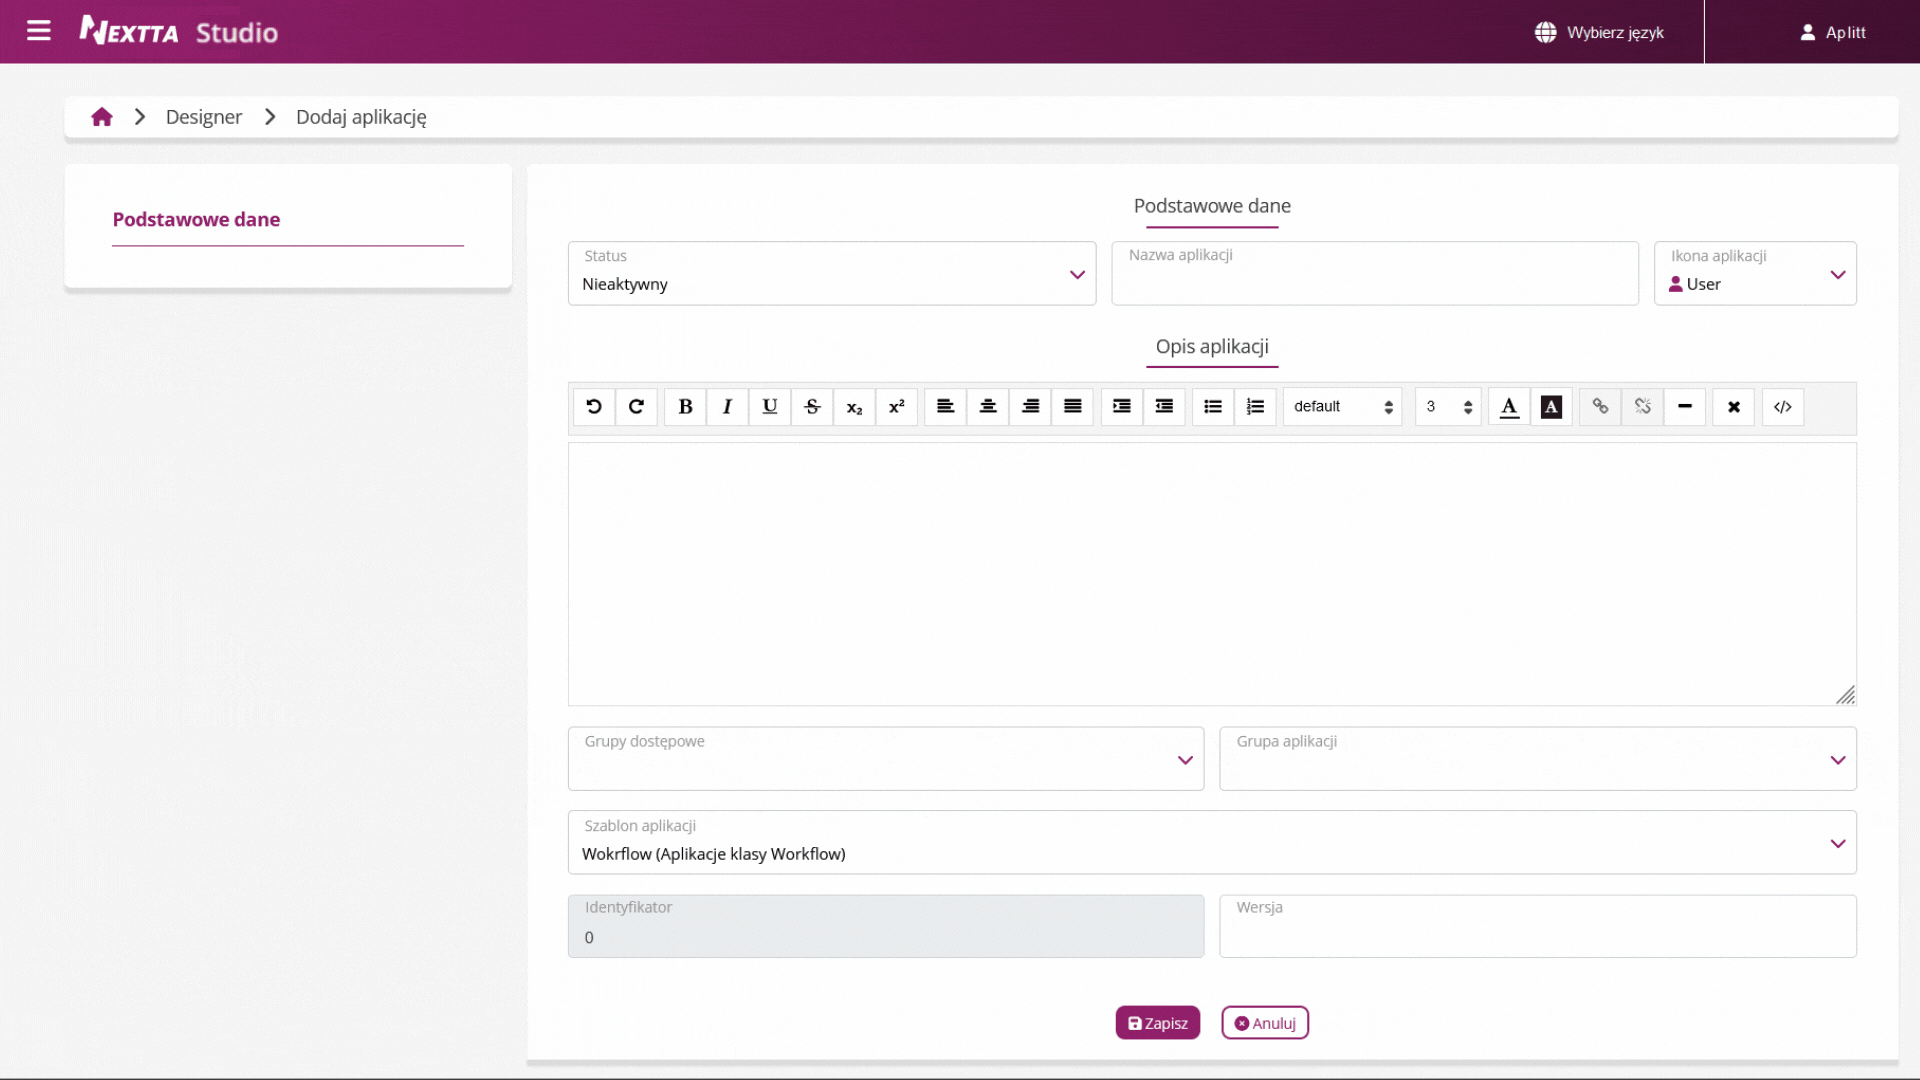Toggle italic formatting in the editor
Viewport: 1920px width, 1080px height.
[727, 407]
